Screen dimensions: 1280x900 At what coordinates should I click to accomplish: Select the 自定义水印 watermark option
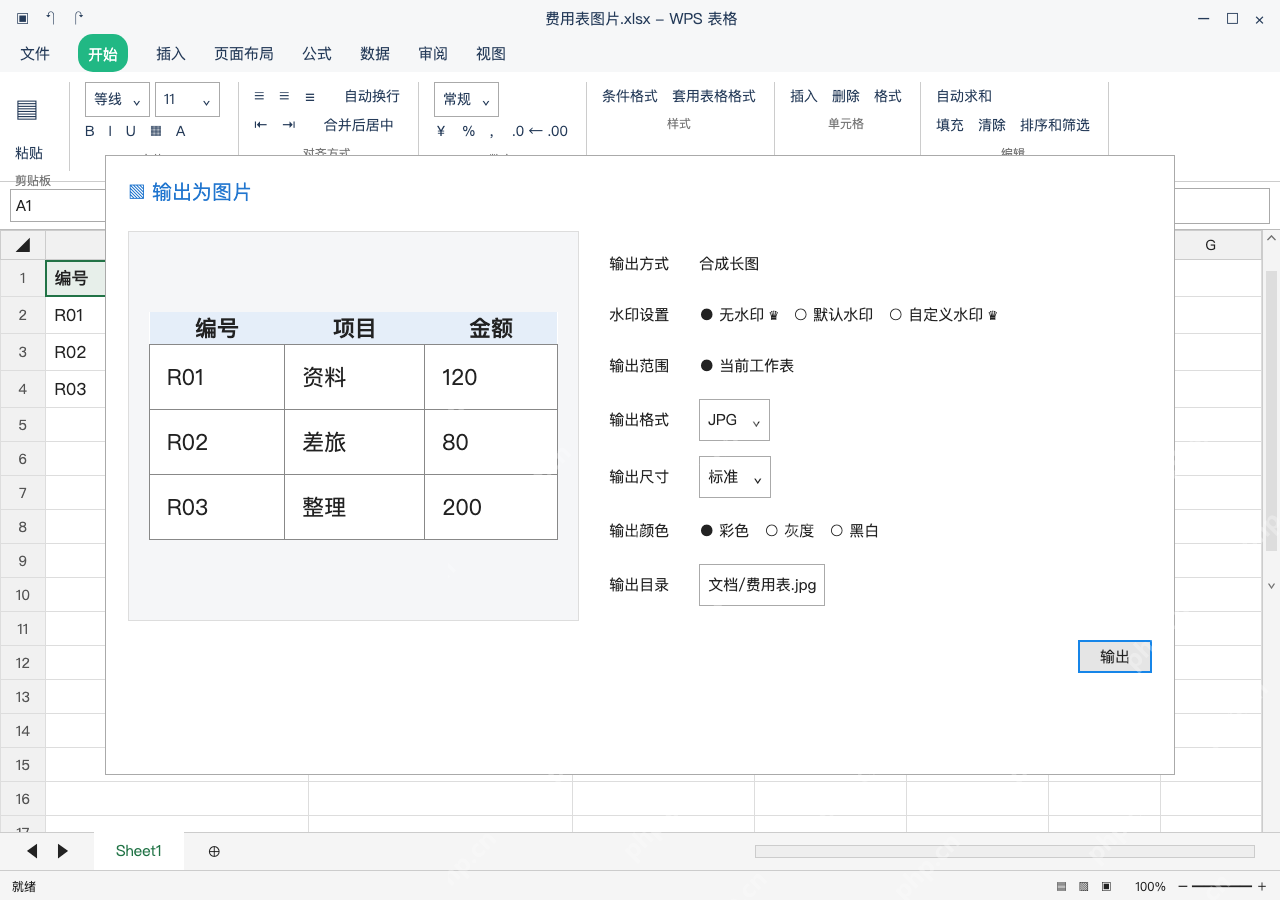click(944, 314)
